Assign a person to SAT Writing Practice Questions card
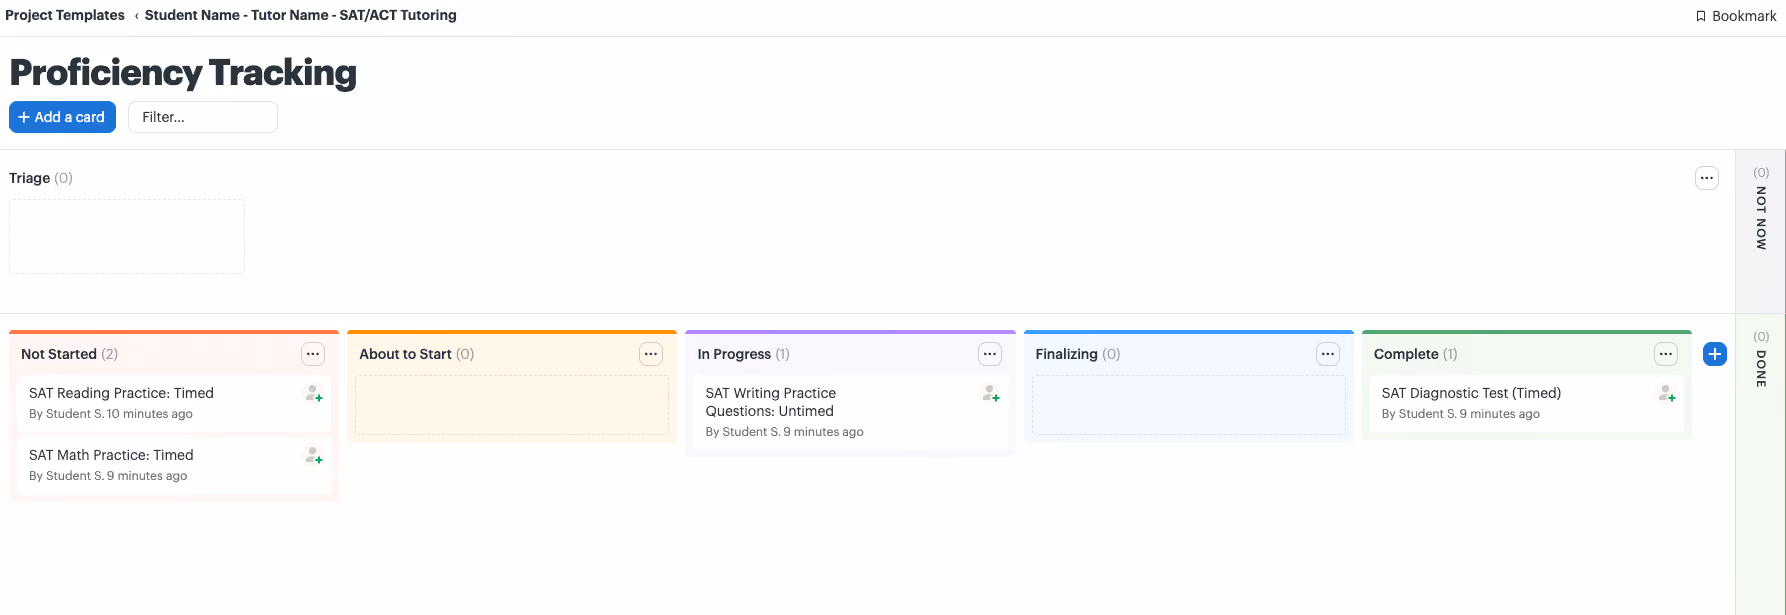 991,393
